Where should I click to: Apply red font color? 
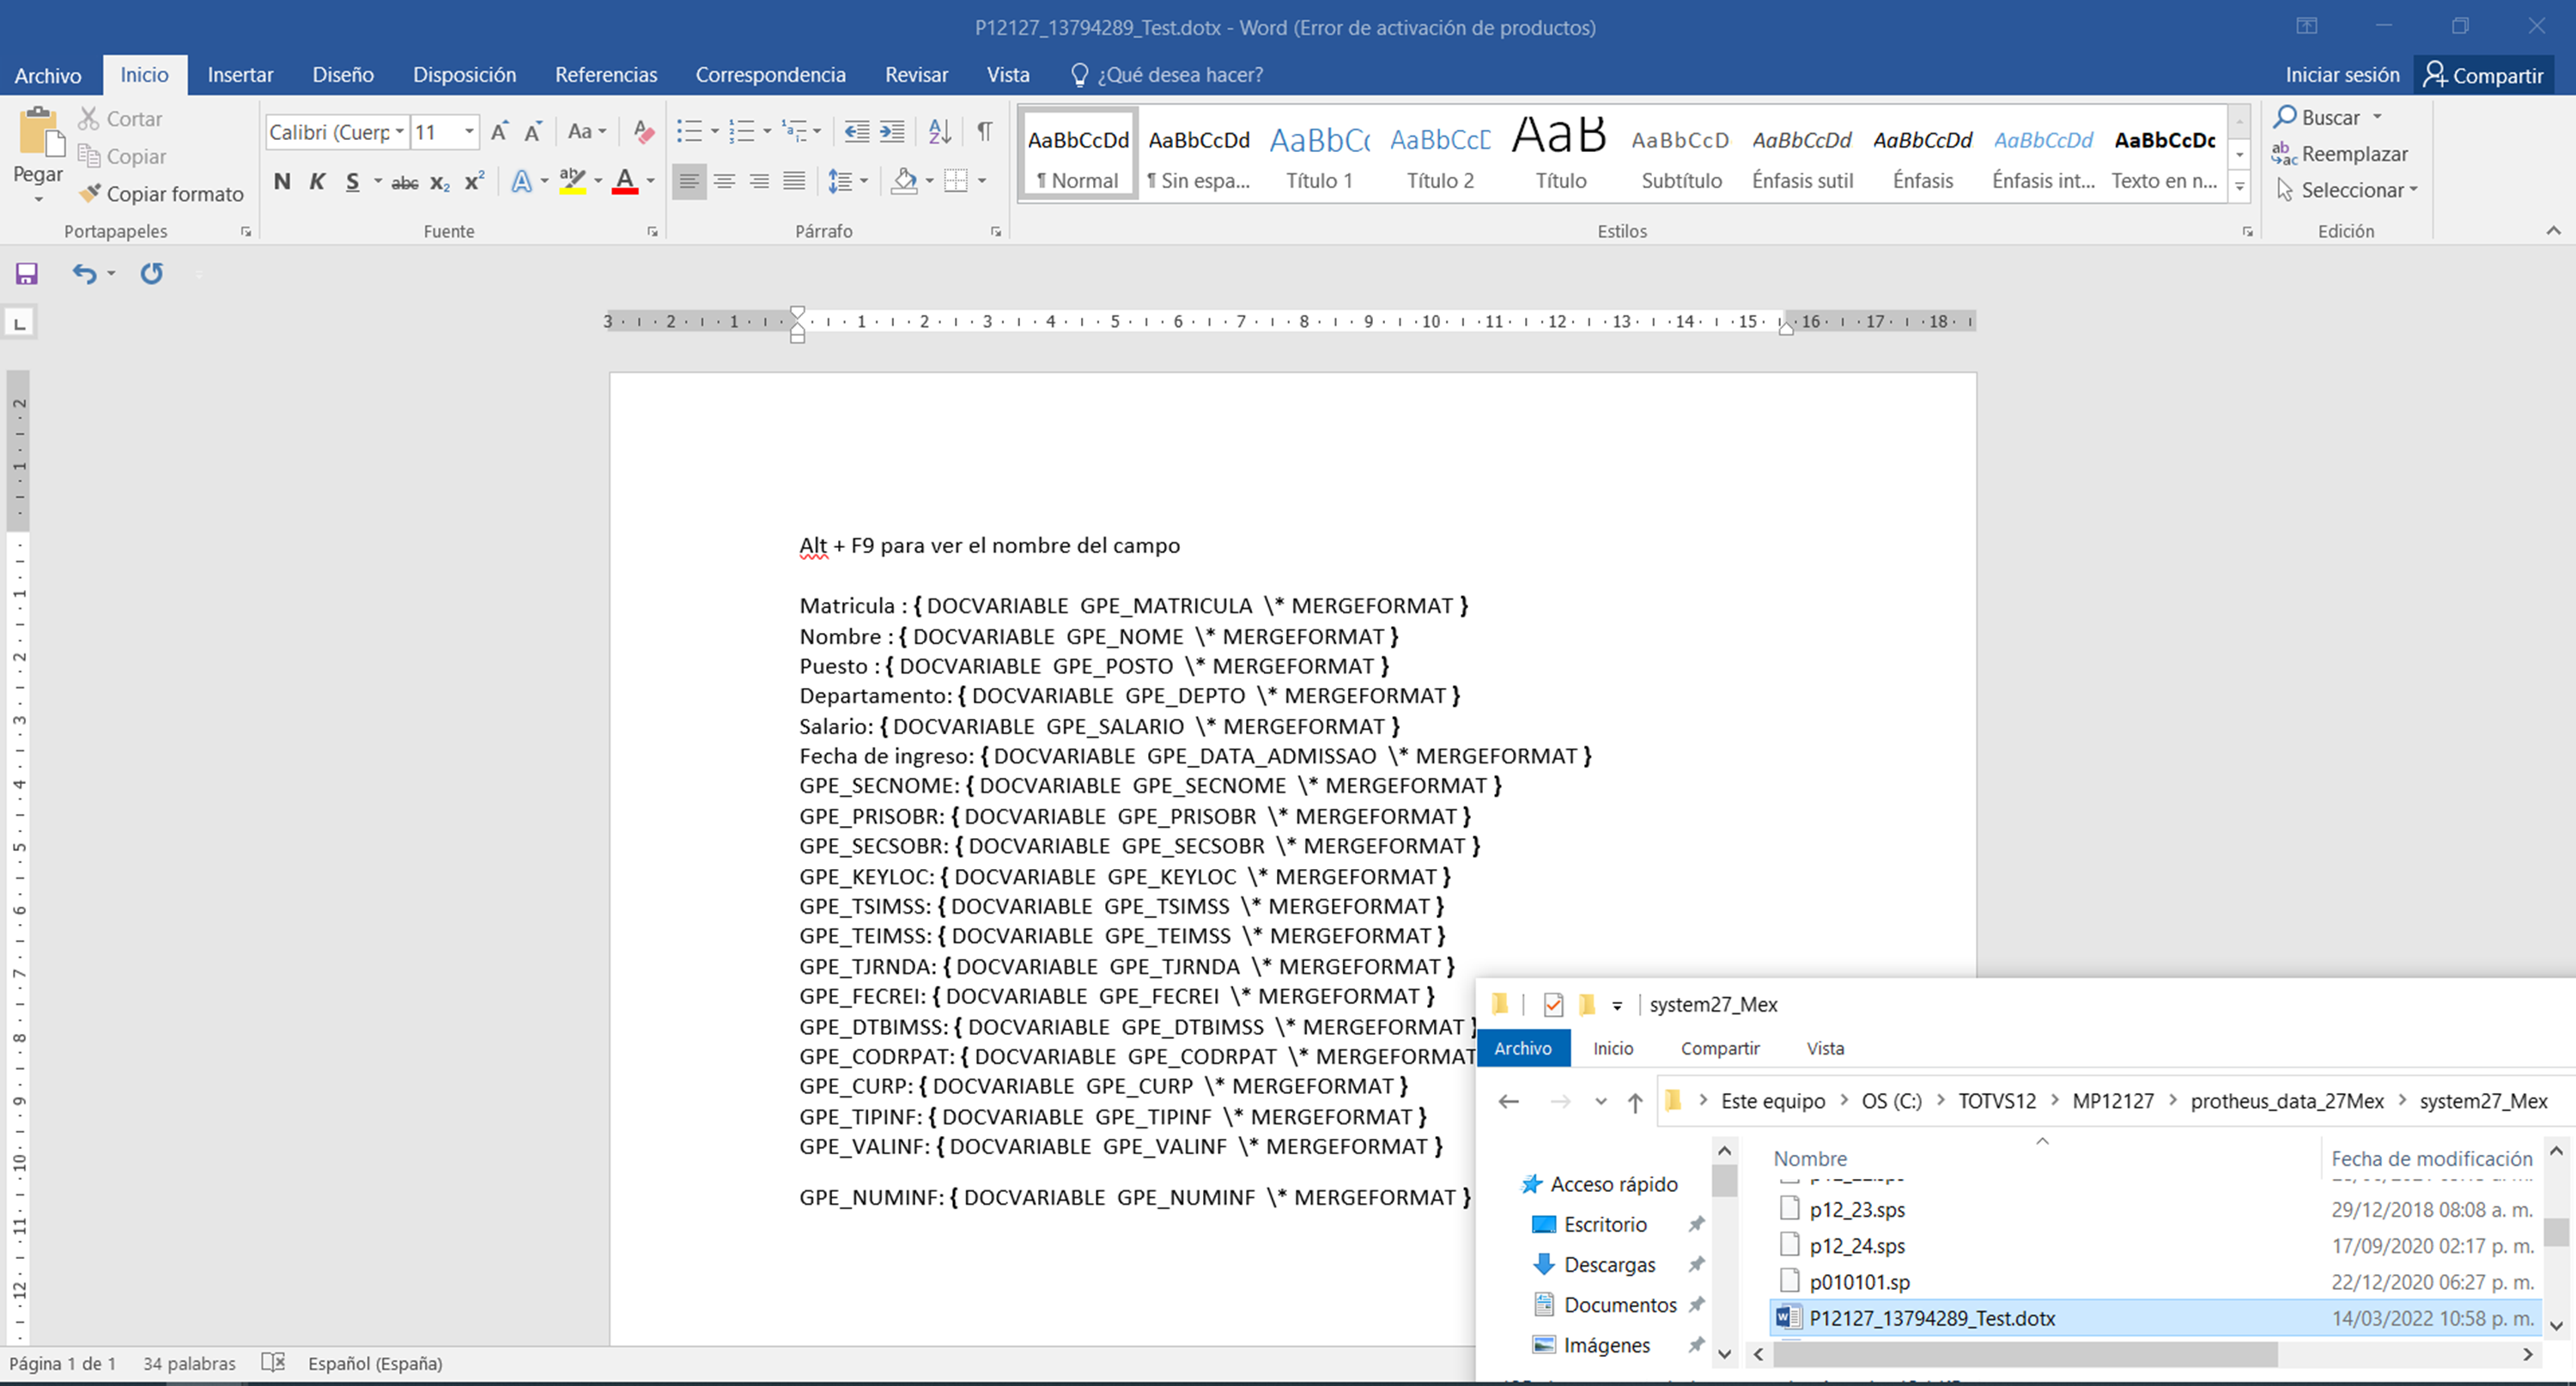(625, 181)
